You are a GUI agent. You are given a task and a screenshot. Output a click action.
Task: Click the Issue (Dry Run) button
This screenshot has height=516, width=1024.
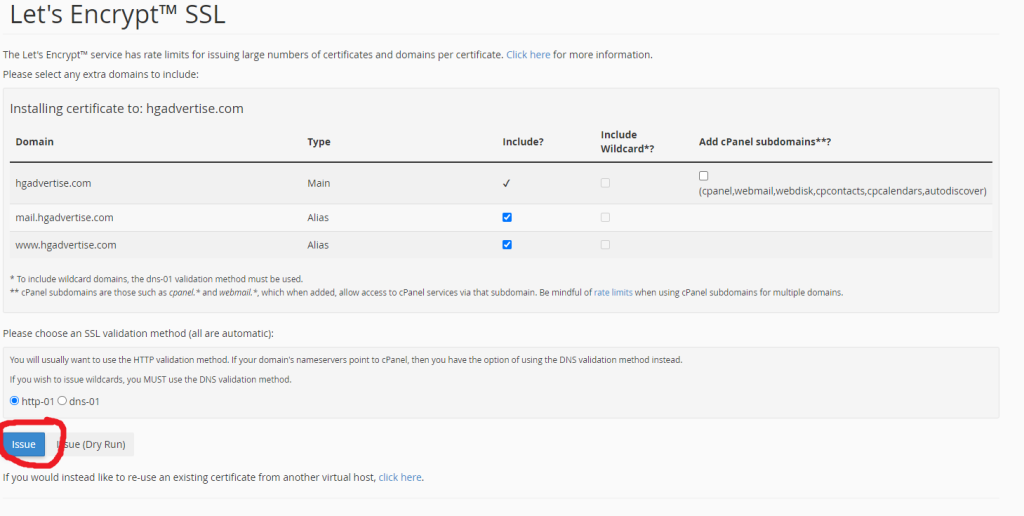(93, 444)
